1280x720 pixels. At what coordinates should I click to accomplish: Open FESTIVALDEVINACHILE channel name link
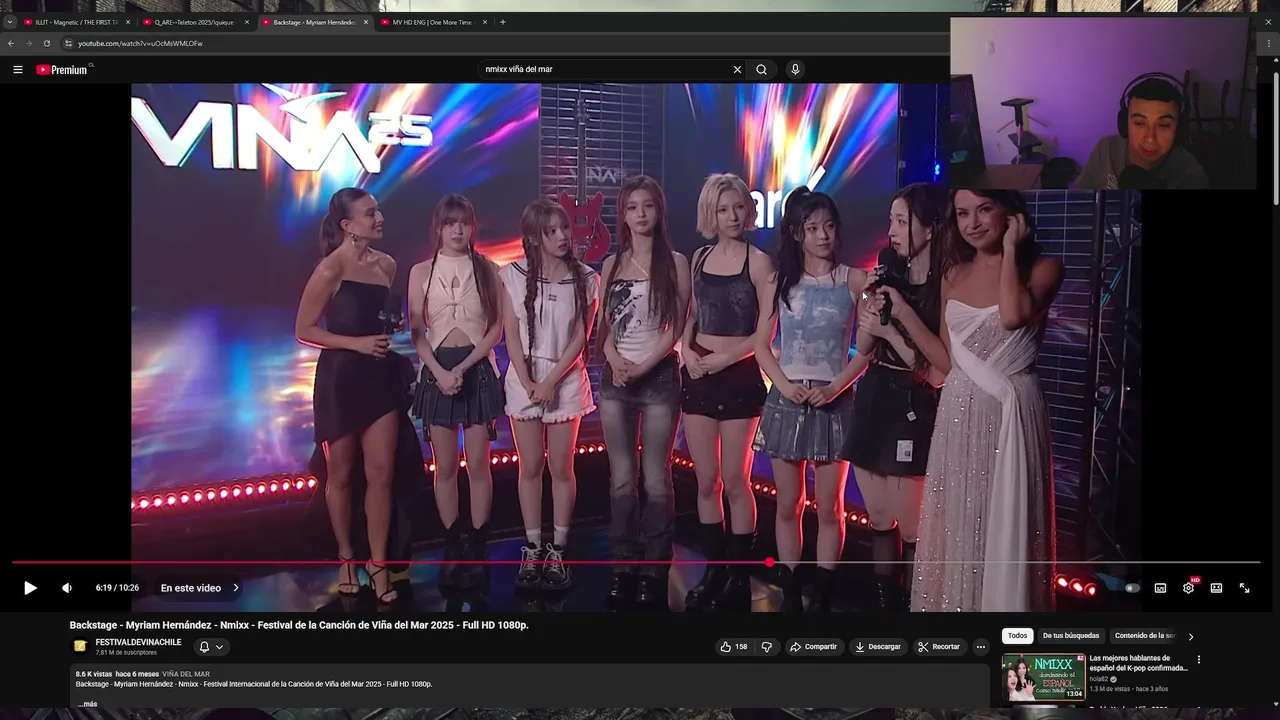[138, 642]
